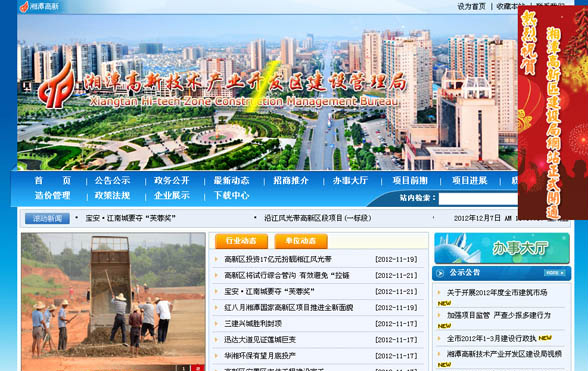The width and height of the screenshot is (588, 371).
Task: Open the 政务公开 menu item
Action: pyautogui.click(x=172, y=180)
